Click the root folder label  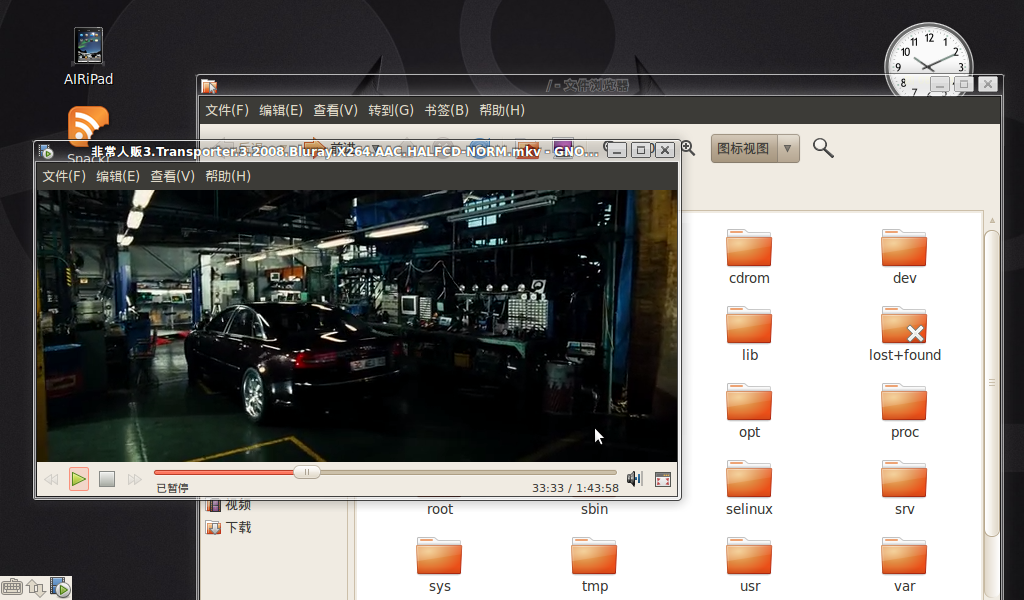(440, 509)
